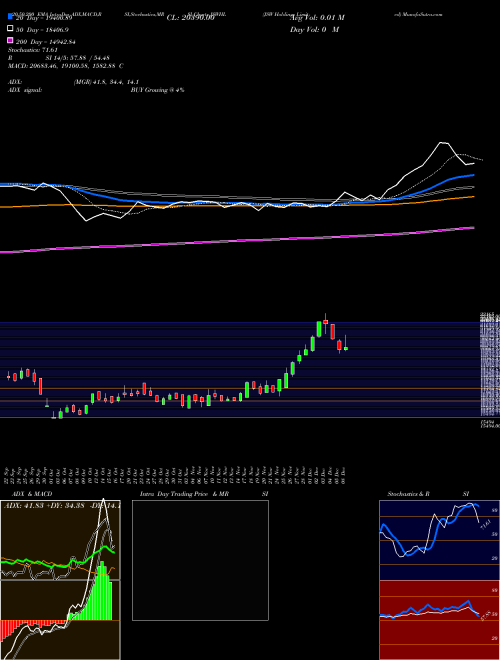Click the 'BUY Growing @ 4%' signal text
Viewport: 500px width, 660px height.
pyautogui.click(x=157, y=90)
